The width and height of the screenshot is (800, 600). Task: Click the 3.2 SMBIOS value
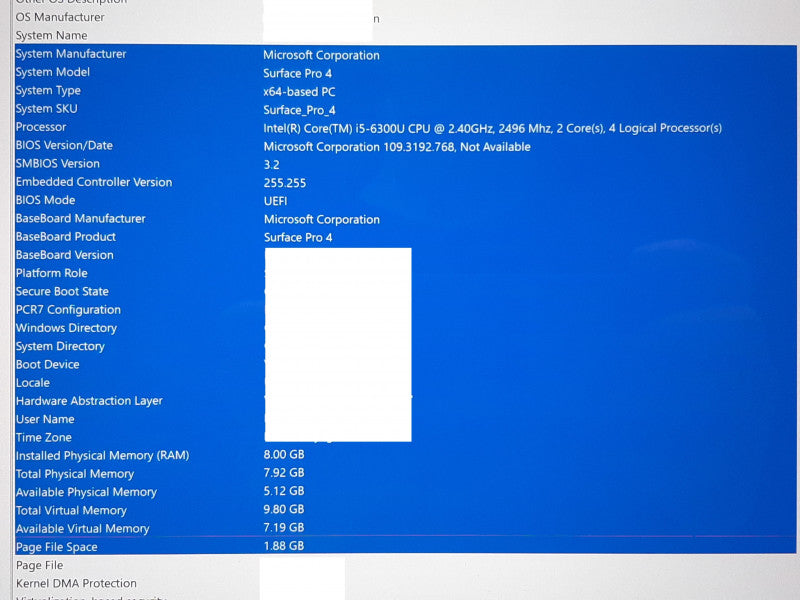point(271,165)
